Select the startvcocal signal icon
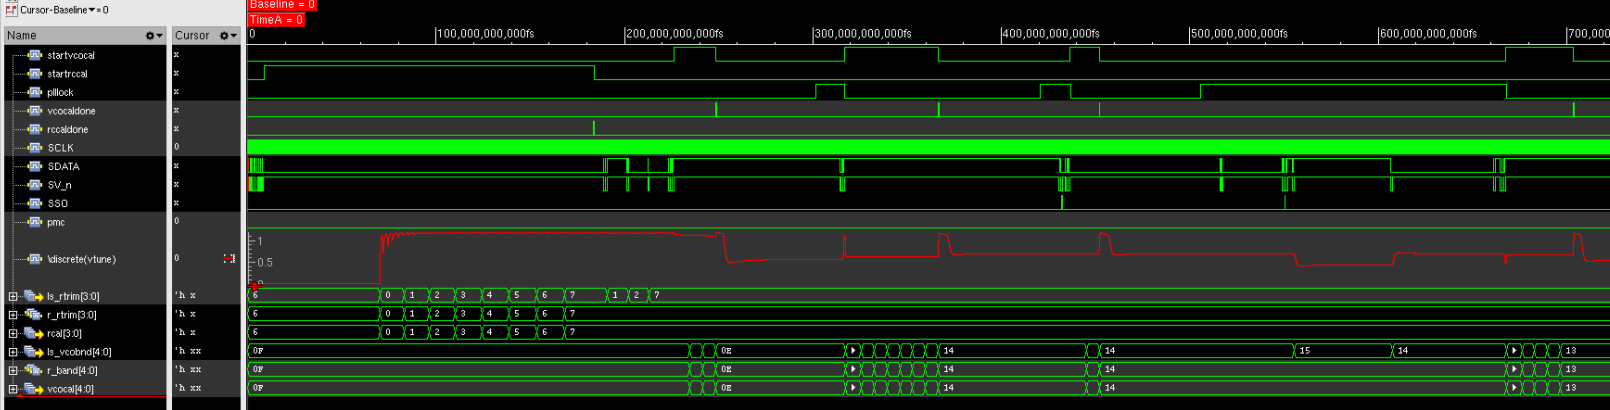 [35, 55]
